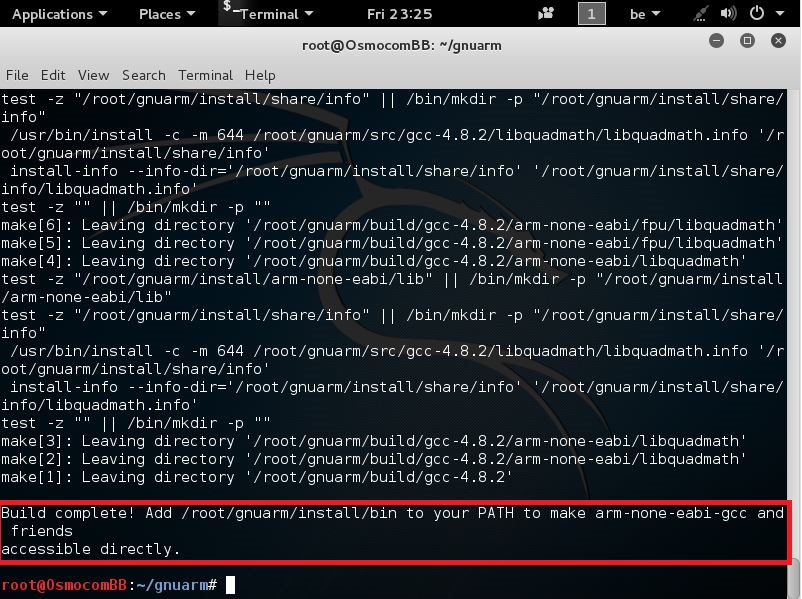Image resolution: width=802 pixels, height=599 pixels.
Task: Click the 'make[3]: Leaving directory' line
Action: click(374, 441)
